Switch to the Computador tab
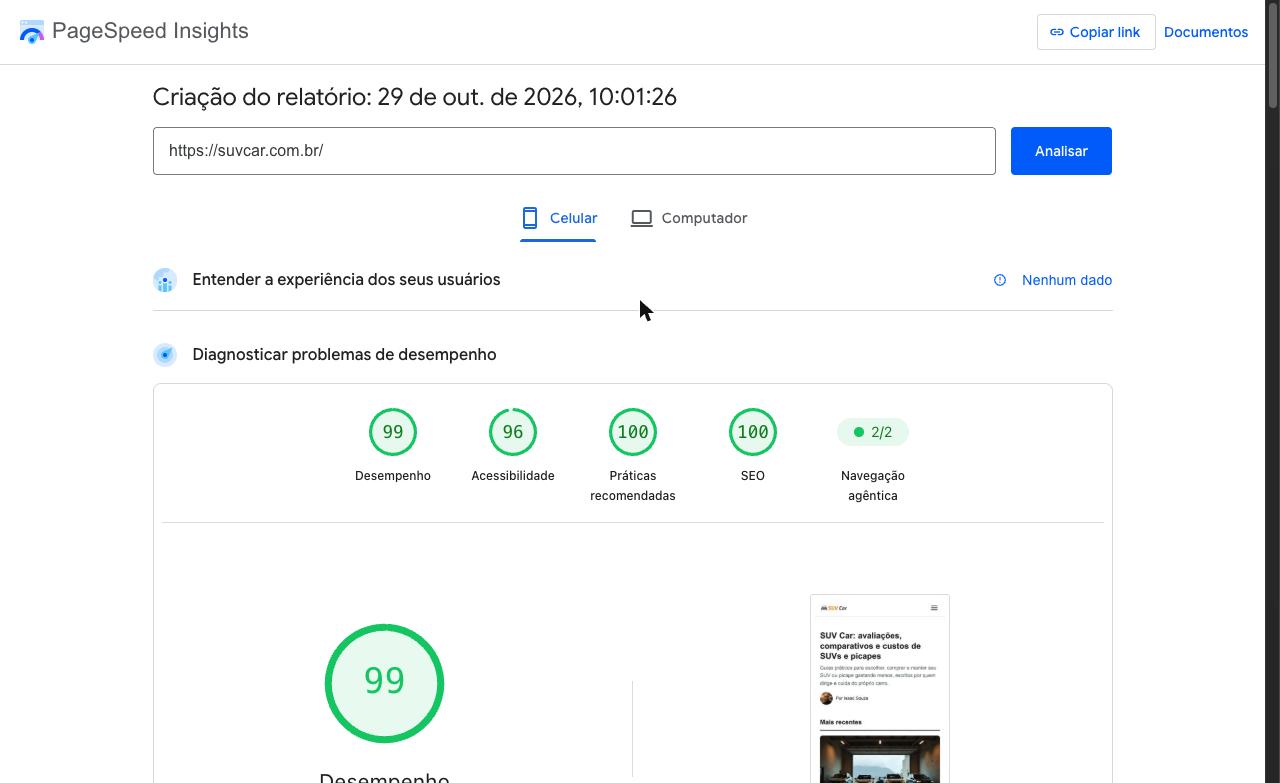 [689, 218]
